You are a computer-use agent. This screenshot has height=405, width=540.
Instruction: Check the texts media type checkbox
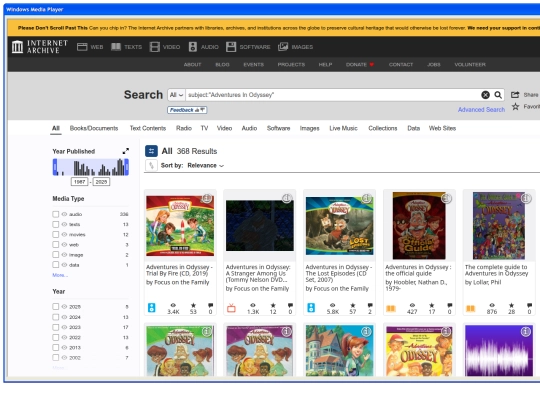(x=56, y=224)
